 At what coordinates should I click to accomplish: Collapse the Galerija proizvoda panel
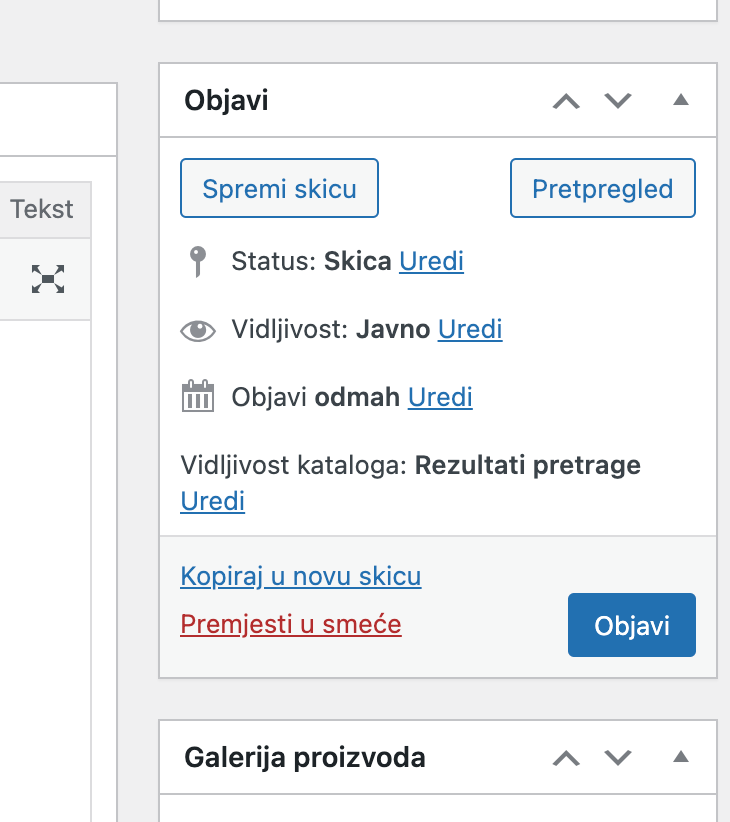point(681,757)
